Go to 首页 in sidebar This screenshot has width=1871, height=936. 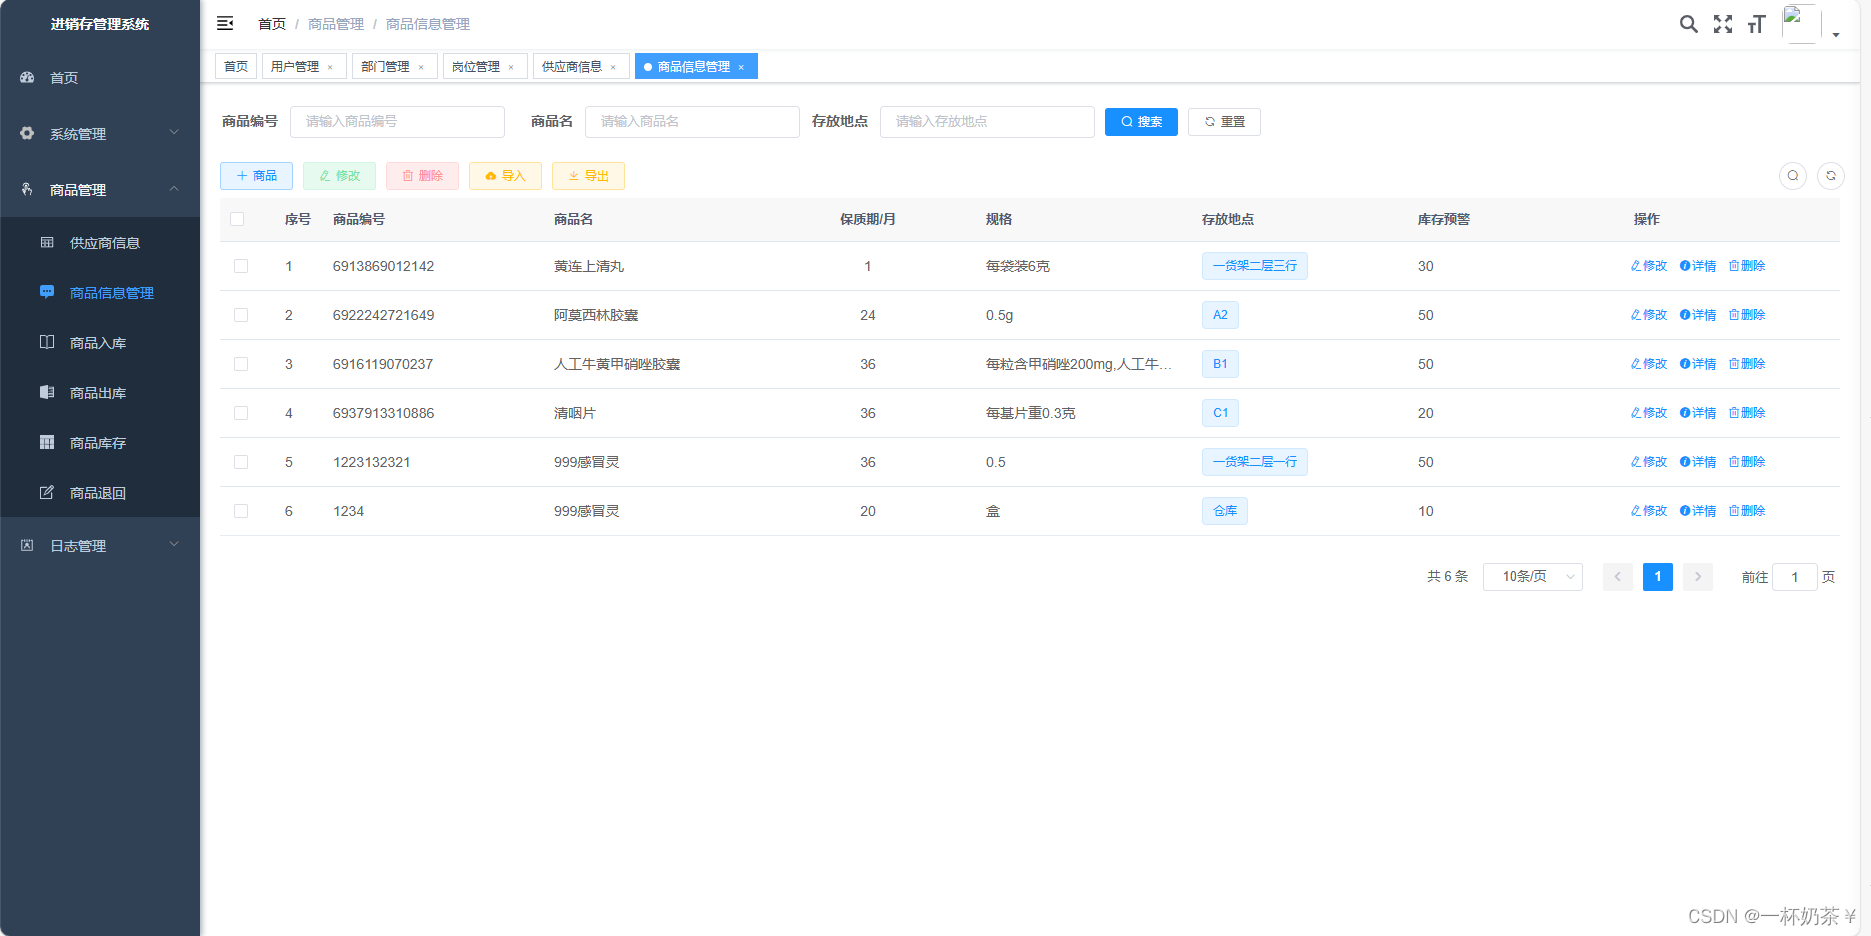(100, 77)
